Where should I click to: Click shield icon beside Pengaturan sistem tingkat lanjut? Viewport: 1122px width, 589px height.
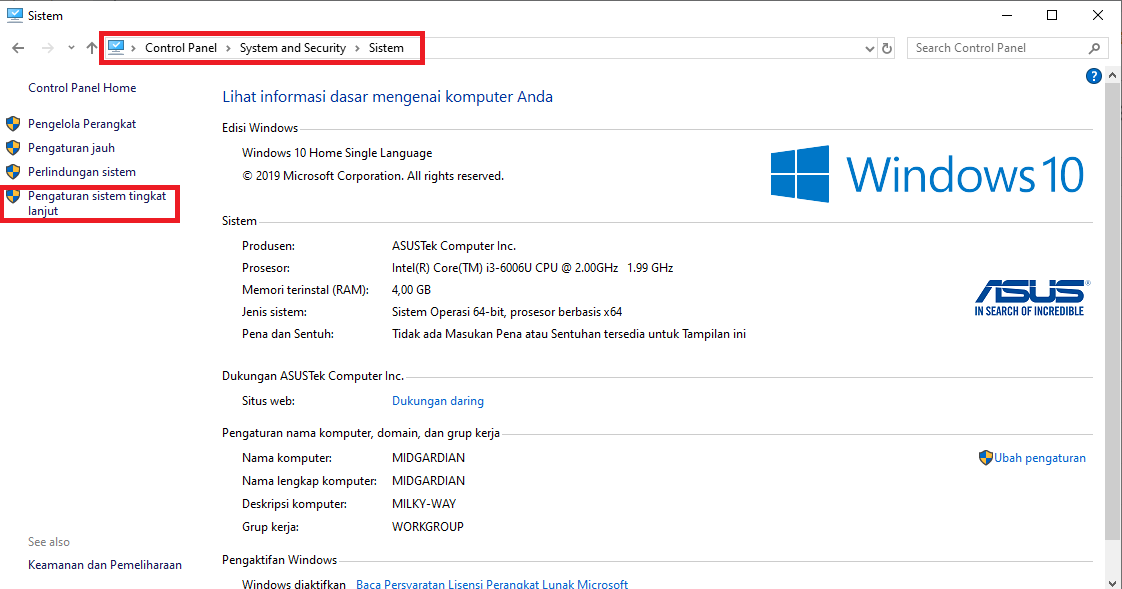[13, 196]
